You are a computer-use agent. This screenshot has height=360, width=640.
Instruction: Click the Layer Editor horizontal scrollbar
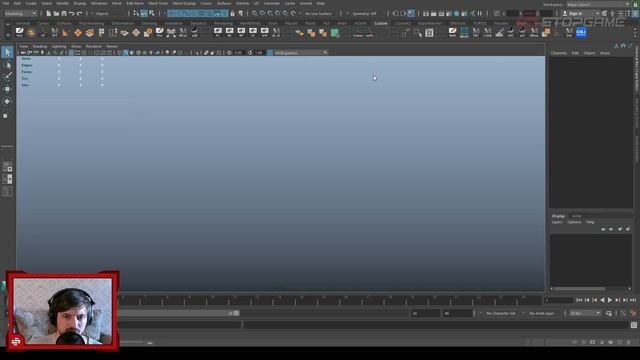[580, 289]
